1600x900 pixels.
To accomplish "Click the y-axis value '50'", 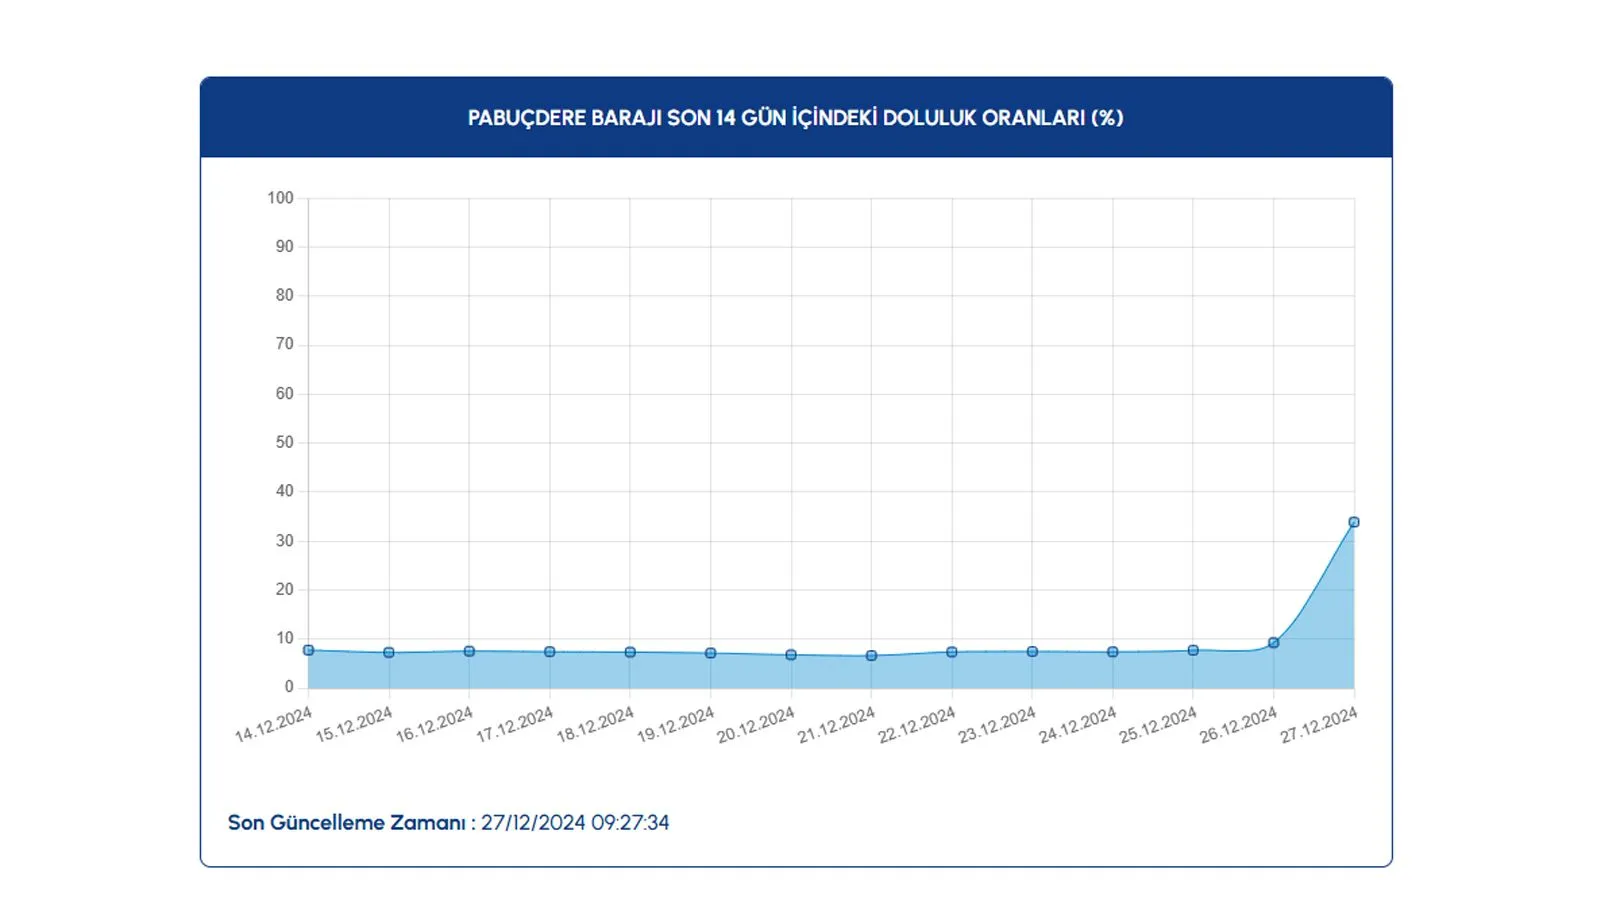I will (x=285, y=443).
